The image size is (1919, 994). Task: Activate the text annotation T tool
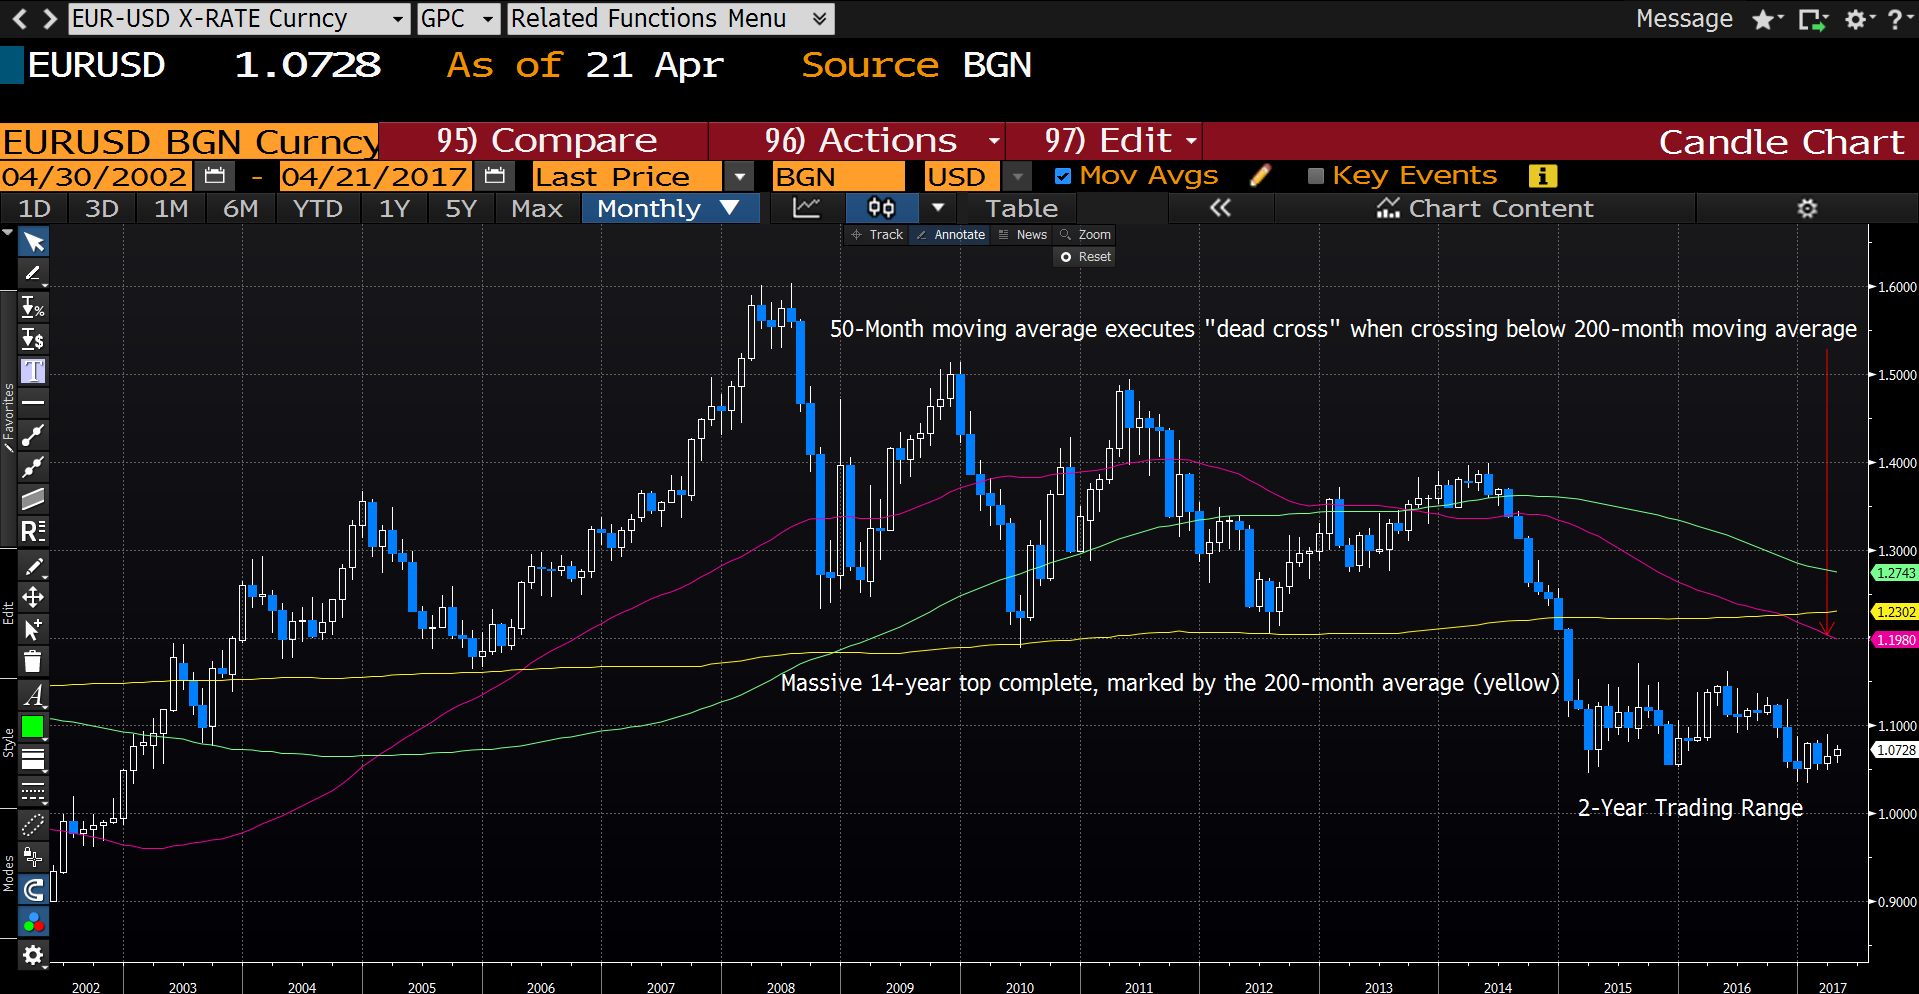pos(33,371)
